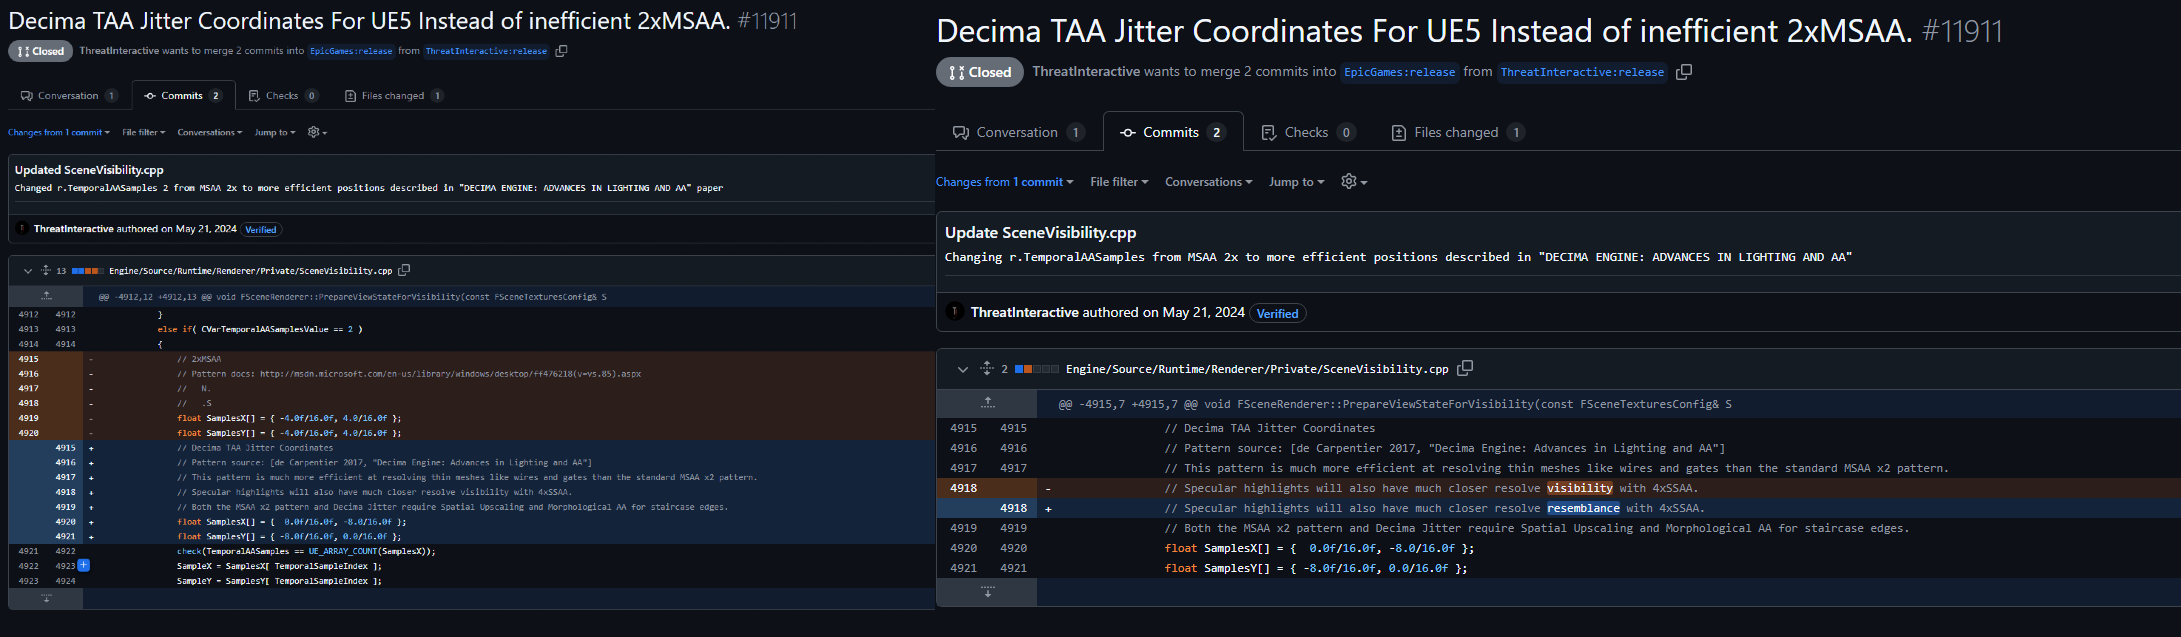Open the large "File filter" dropdown on right
This screenshot has height=637, width=2181.
point(1119,182)
